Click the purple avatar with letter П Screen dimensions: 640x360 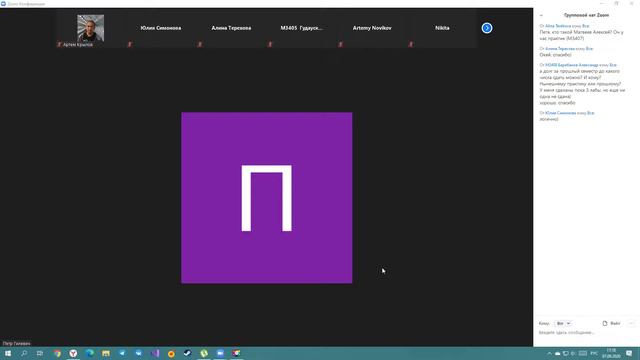[267, 198]
